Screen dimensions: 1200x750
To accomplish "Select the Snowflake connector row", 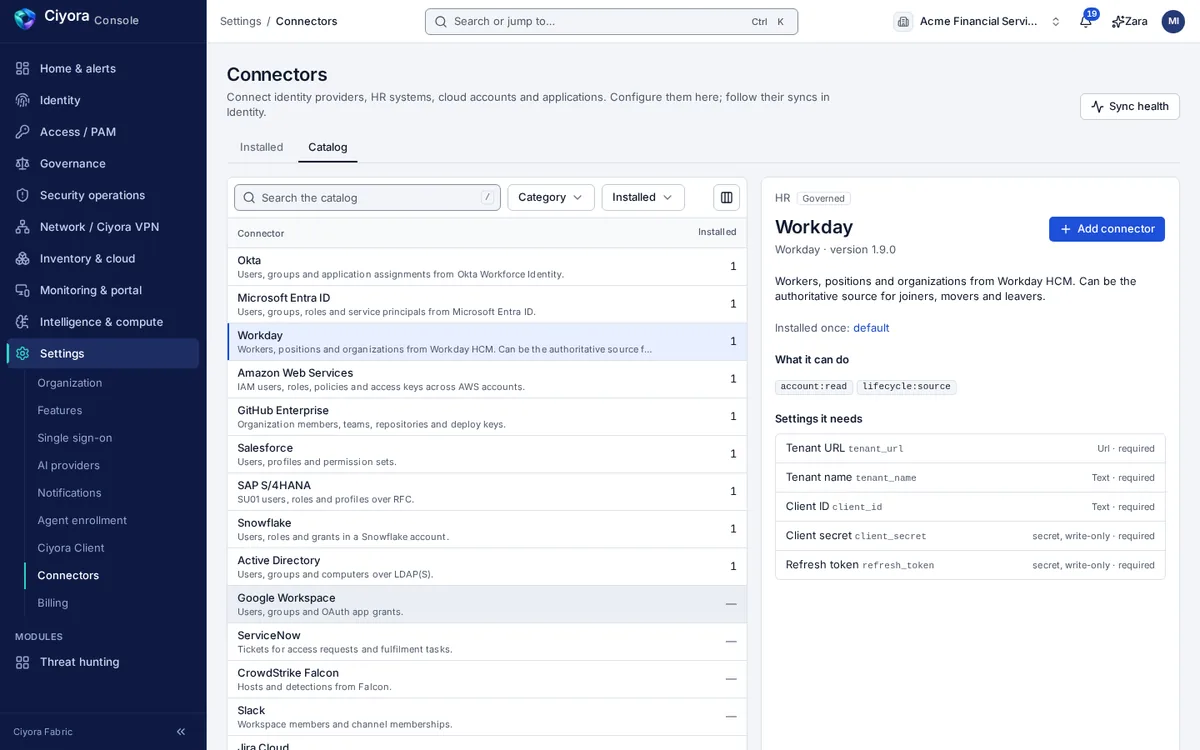I will [x=487, y=529].
